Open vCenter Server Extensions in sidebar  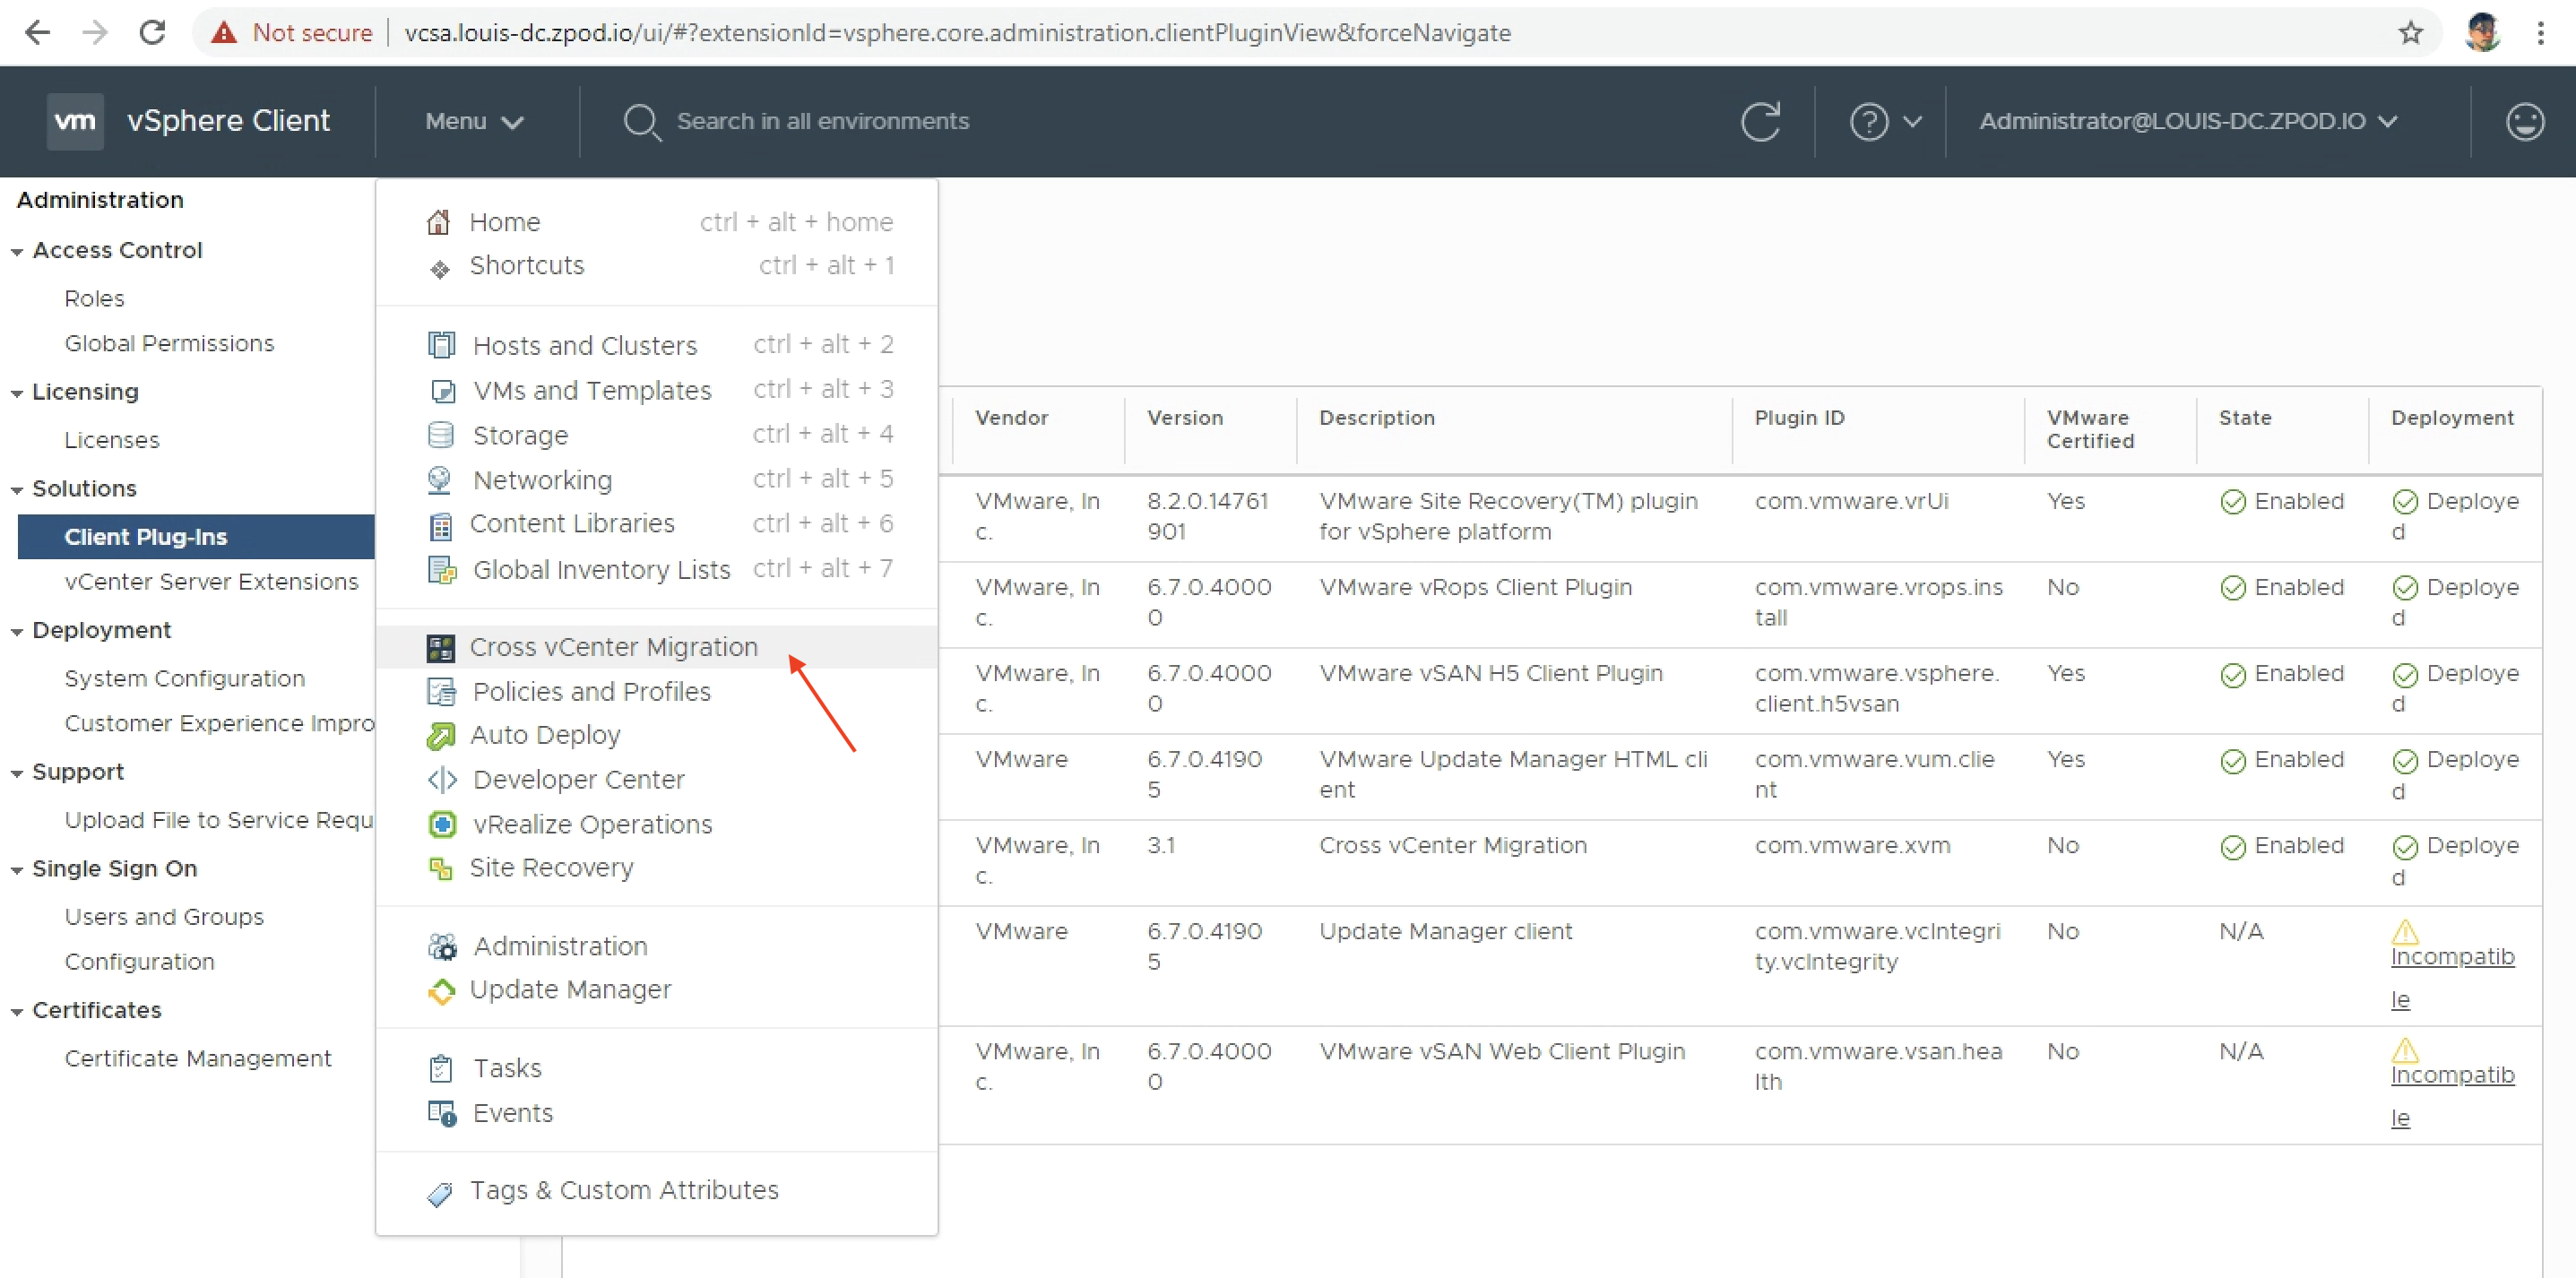tap(211, 581)
